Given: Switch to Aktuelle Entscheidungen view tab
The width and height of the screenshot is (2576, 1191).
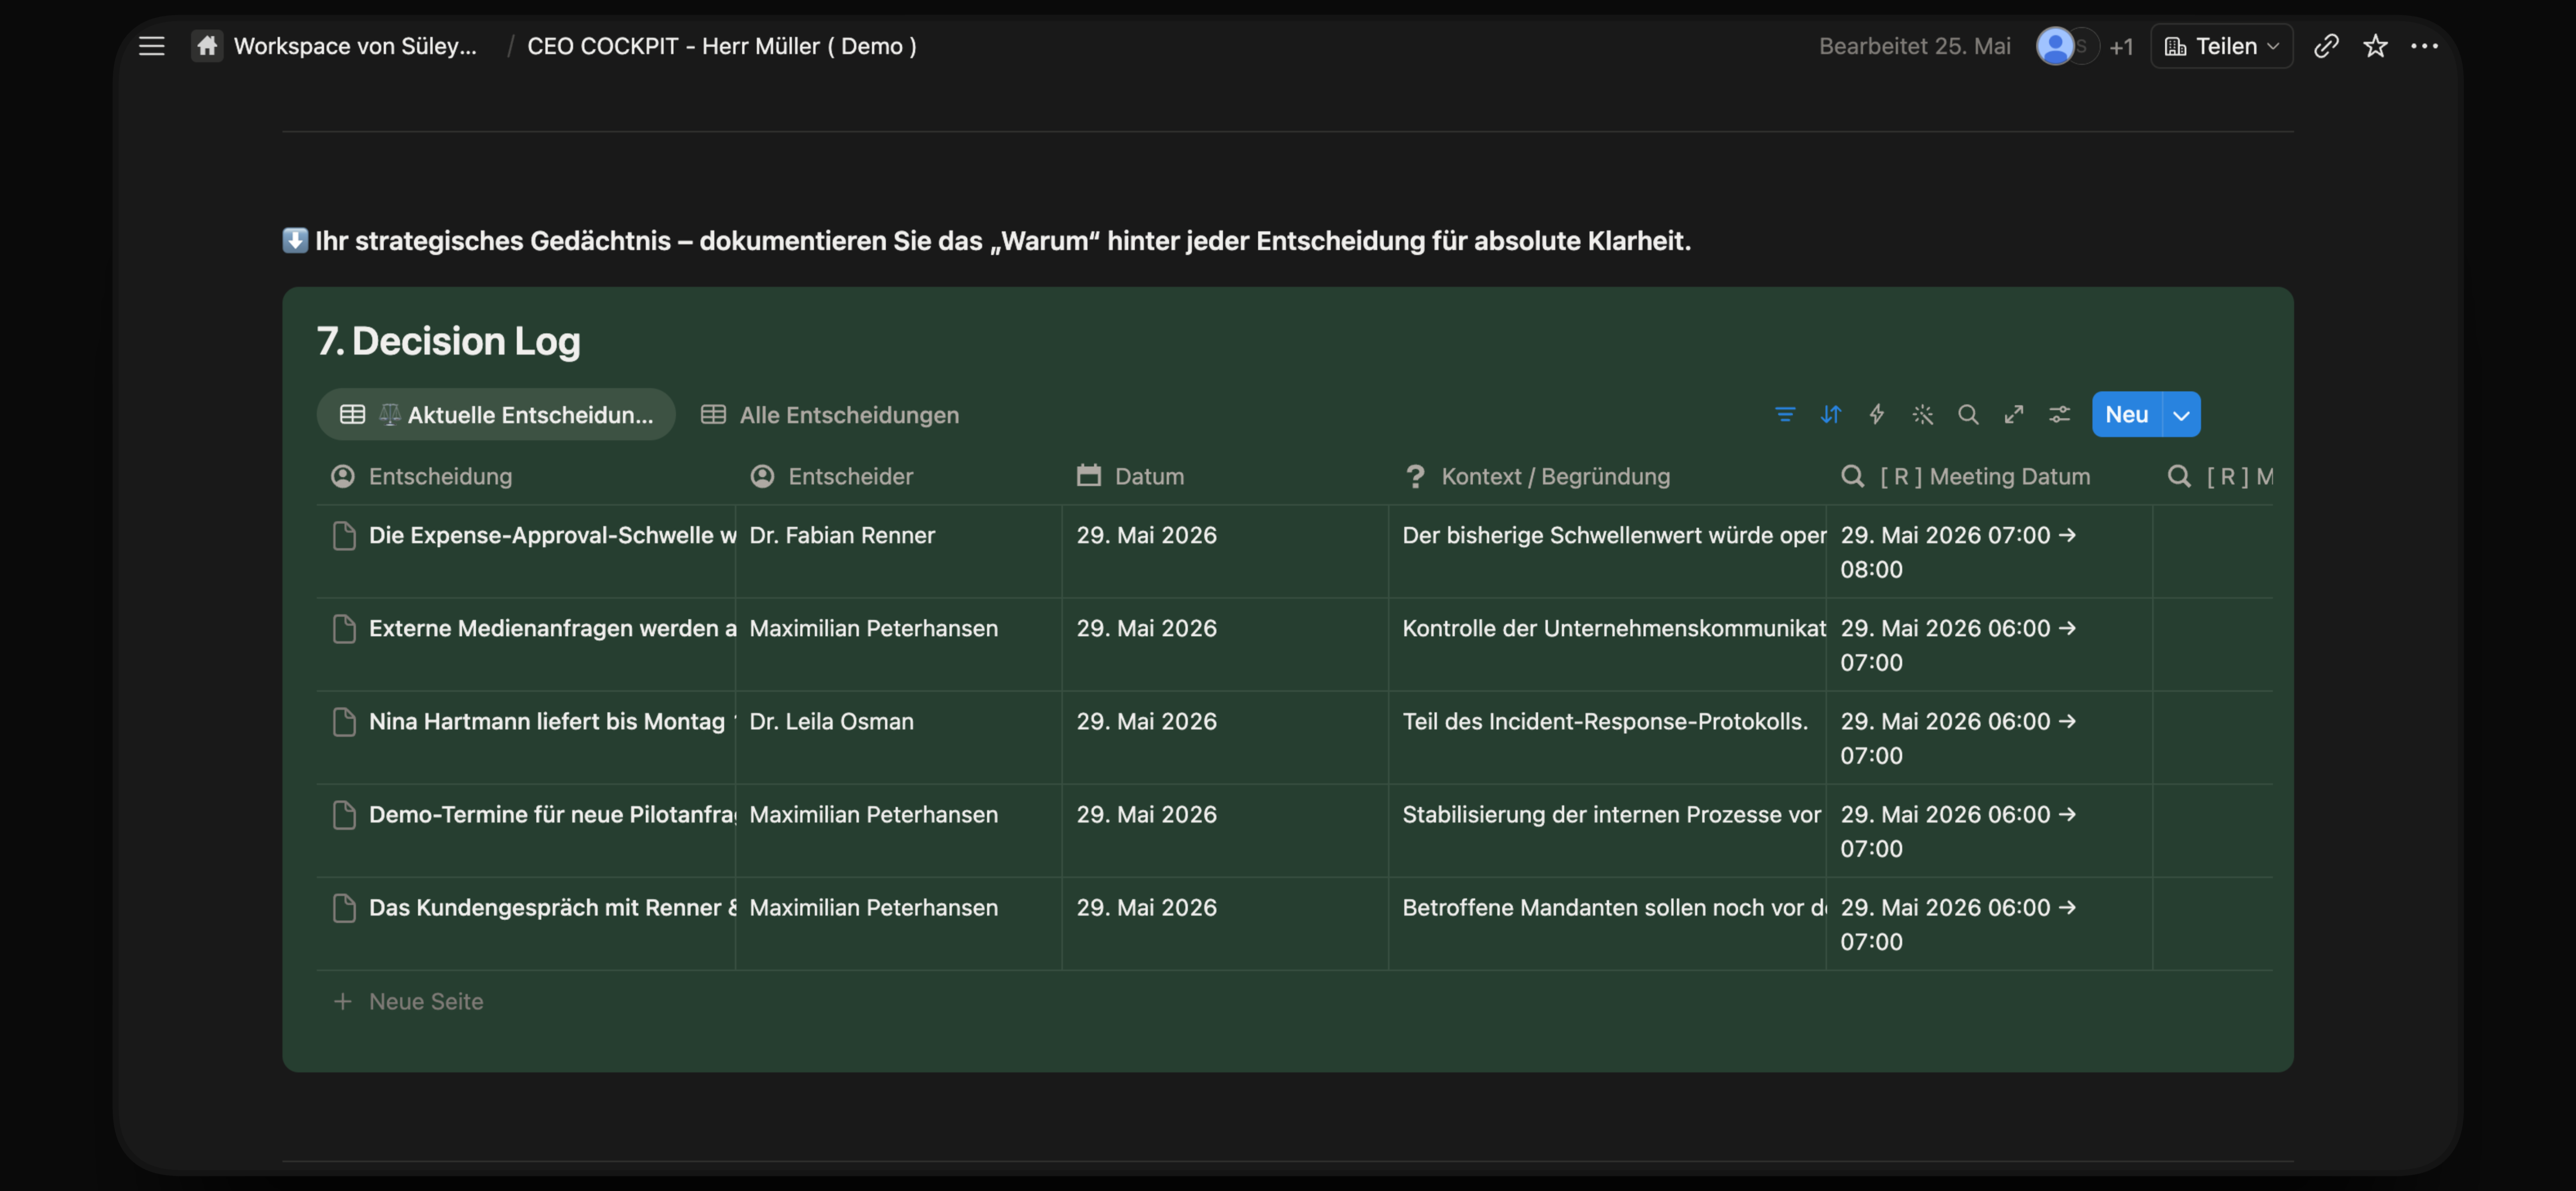Looking at the screenshot, I should coord(496,414).
